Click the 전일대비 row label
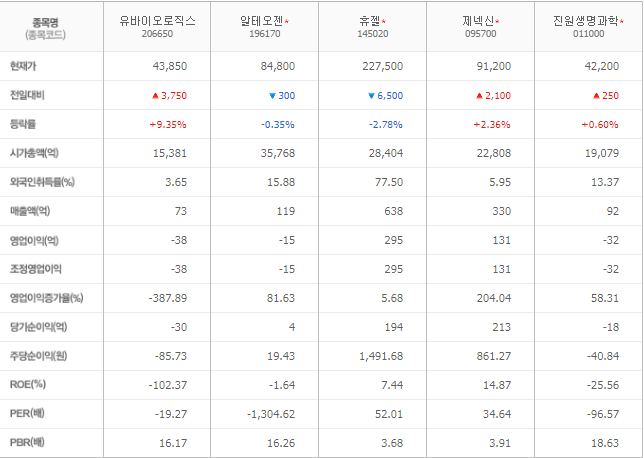Screen dimensions: 644x458 [27, 95]
